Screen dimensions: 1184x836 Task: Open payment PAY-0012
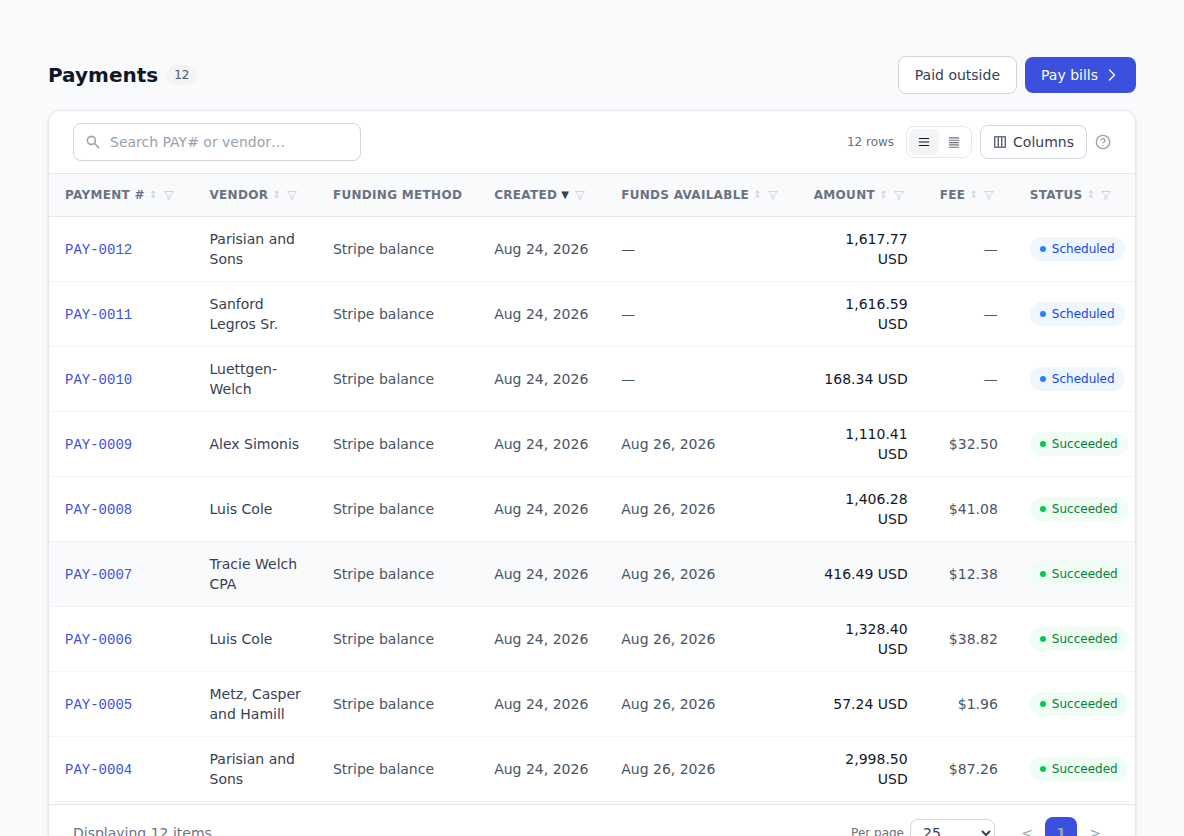(98, 249)
